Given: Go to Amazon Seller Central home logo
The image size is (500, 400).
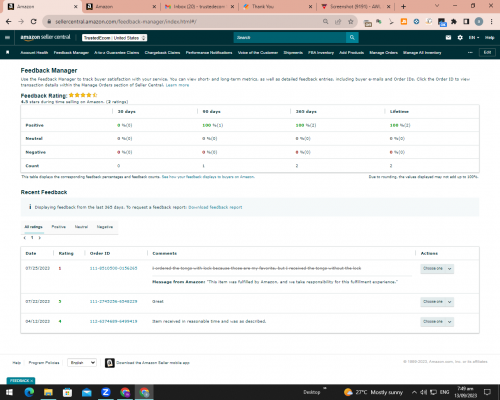Looking at the screenshot, I should coord(45,37).
